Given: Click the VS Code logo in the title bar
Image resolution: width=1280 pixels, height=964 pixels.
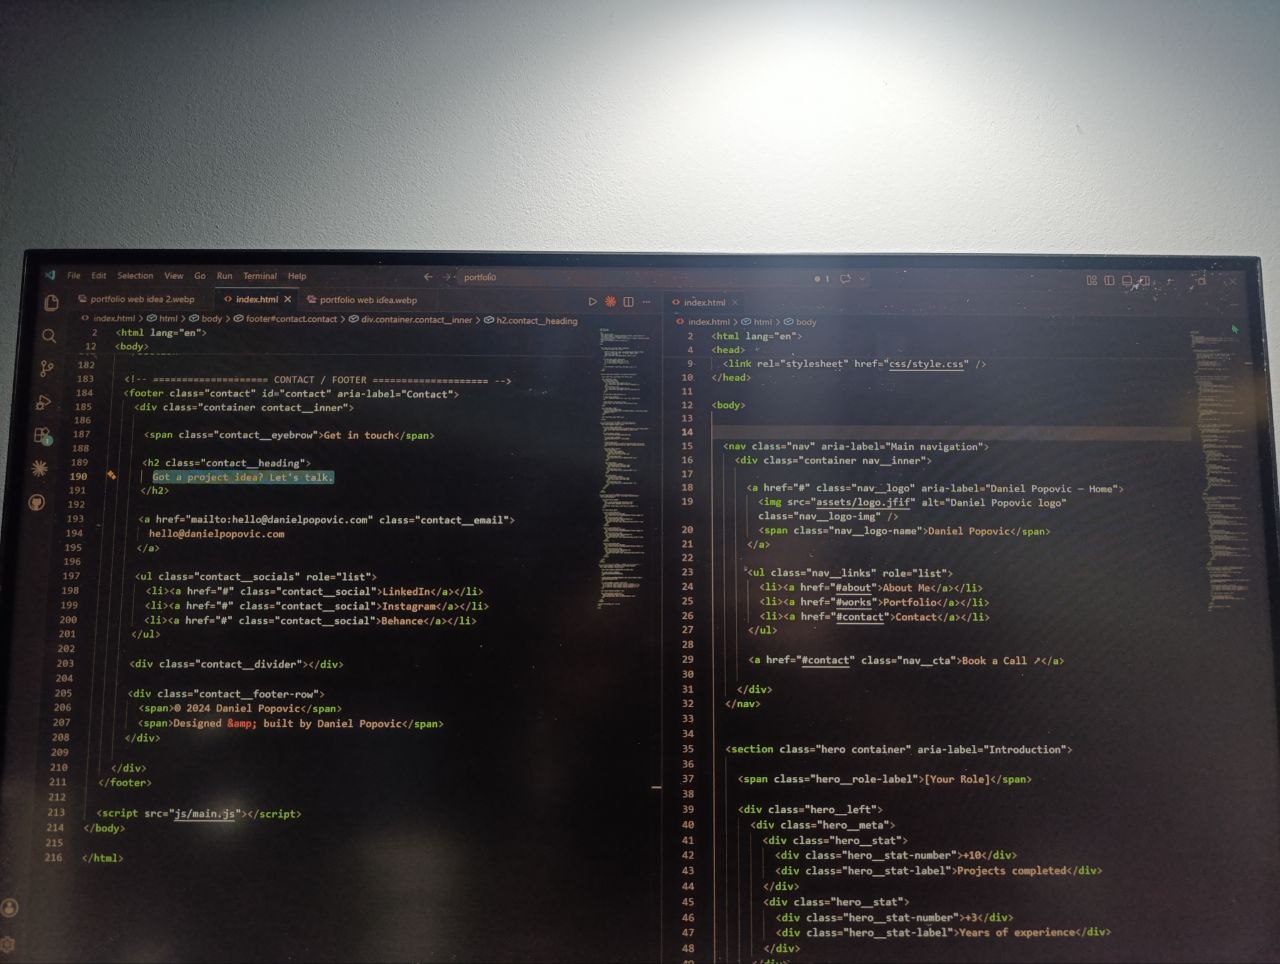Looking at the screenshot, I should 50,275.
